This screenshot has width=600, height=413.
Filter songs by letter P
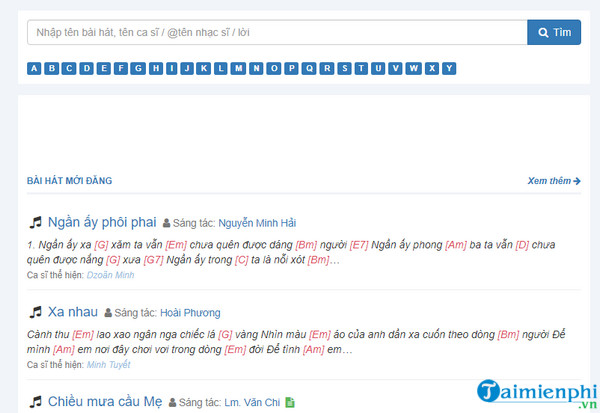pyautogui.click(x=291, y=69)
